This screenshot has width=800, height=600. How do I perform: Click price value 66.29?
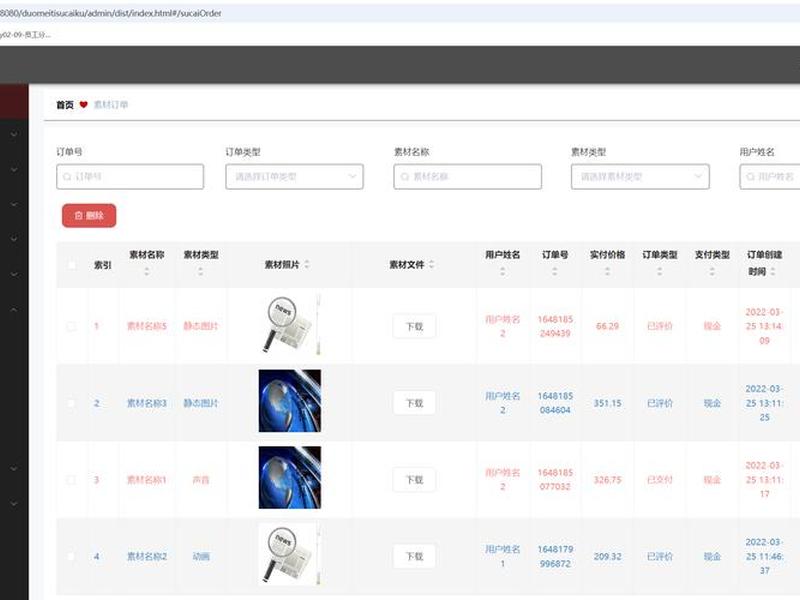pos(607,326)
